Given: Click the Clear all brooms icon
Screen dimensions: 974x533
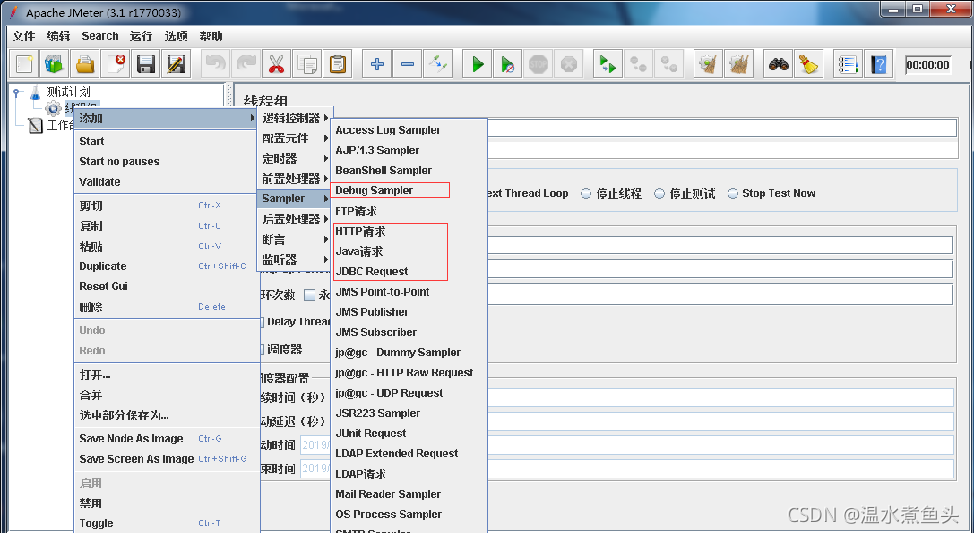Looking at the screenshot, I should [739, 64].
